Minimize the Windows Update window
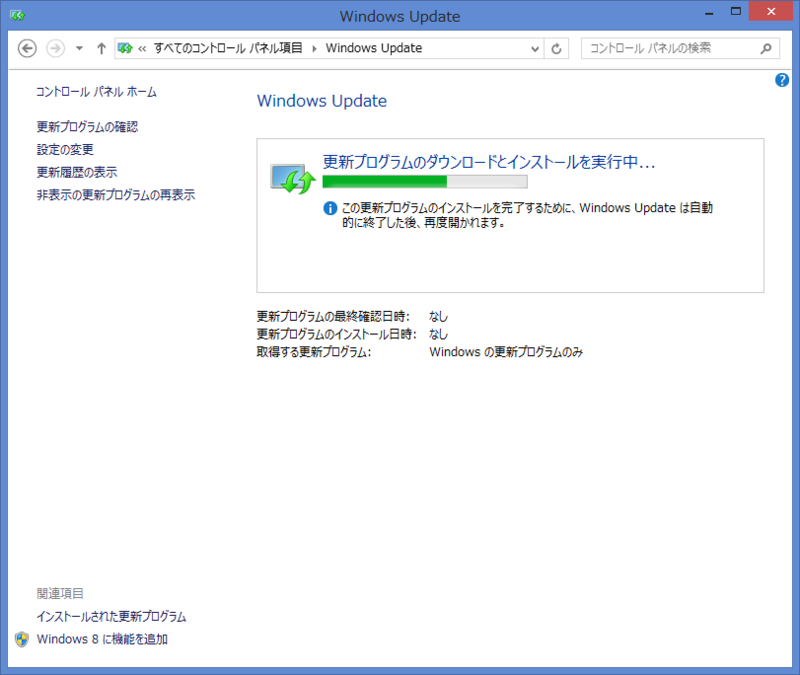The width and height of the screenshot is (800, 675). tap(709, 12)
